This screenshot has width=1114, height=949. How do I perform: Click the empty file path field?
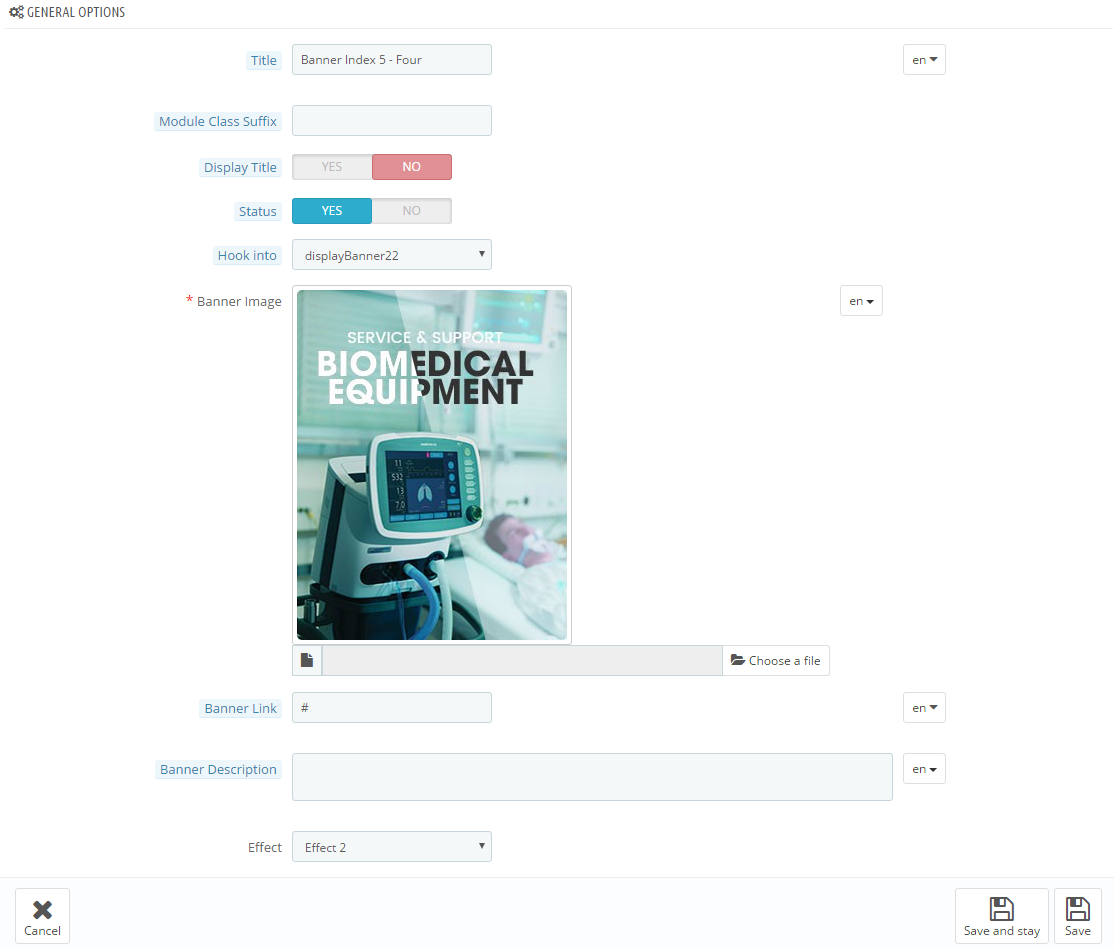tap(522, 661)
